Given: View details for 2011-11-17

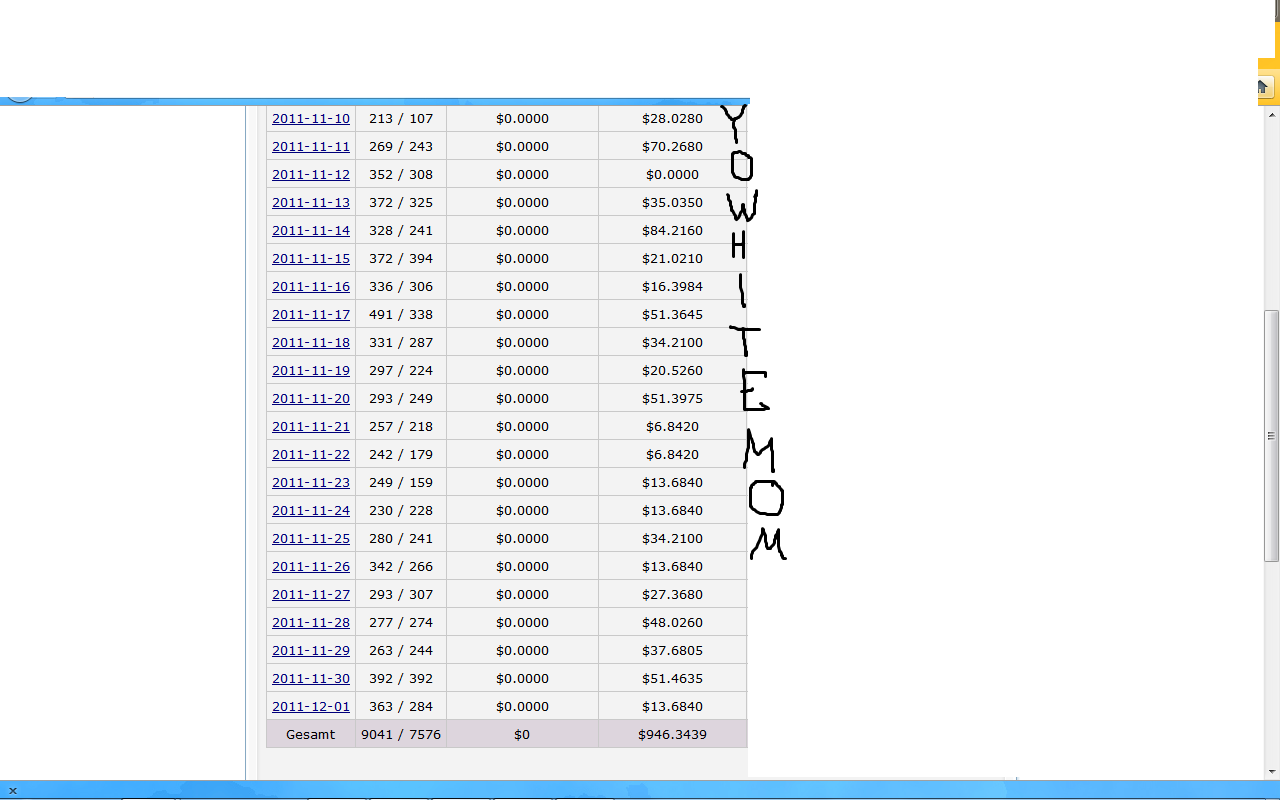Looking at the screenshot, I should pos(311,314).
